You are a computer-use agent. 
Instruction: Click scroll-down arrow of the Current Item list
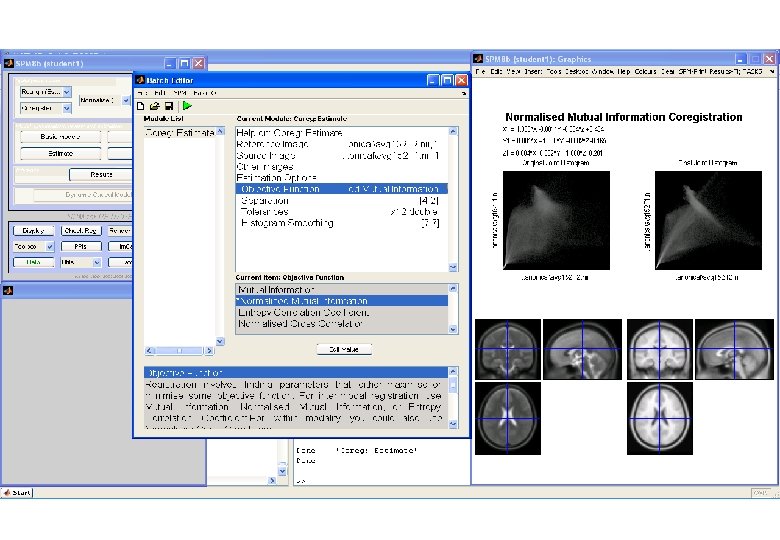(x=453, y=329)
